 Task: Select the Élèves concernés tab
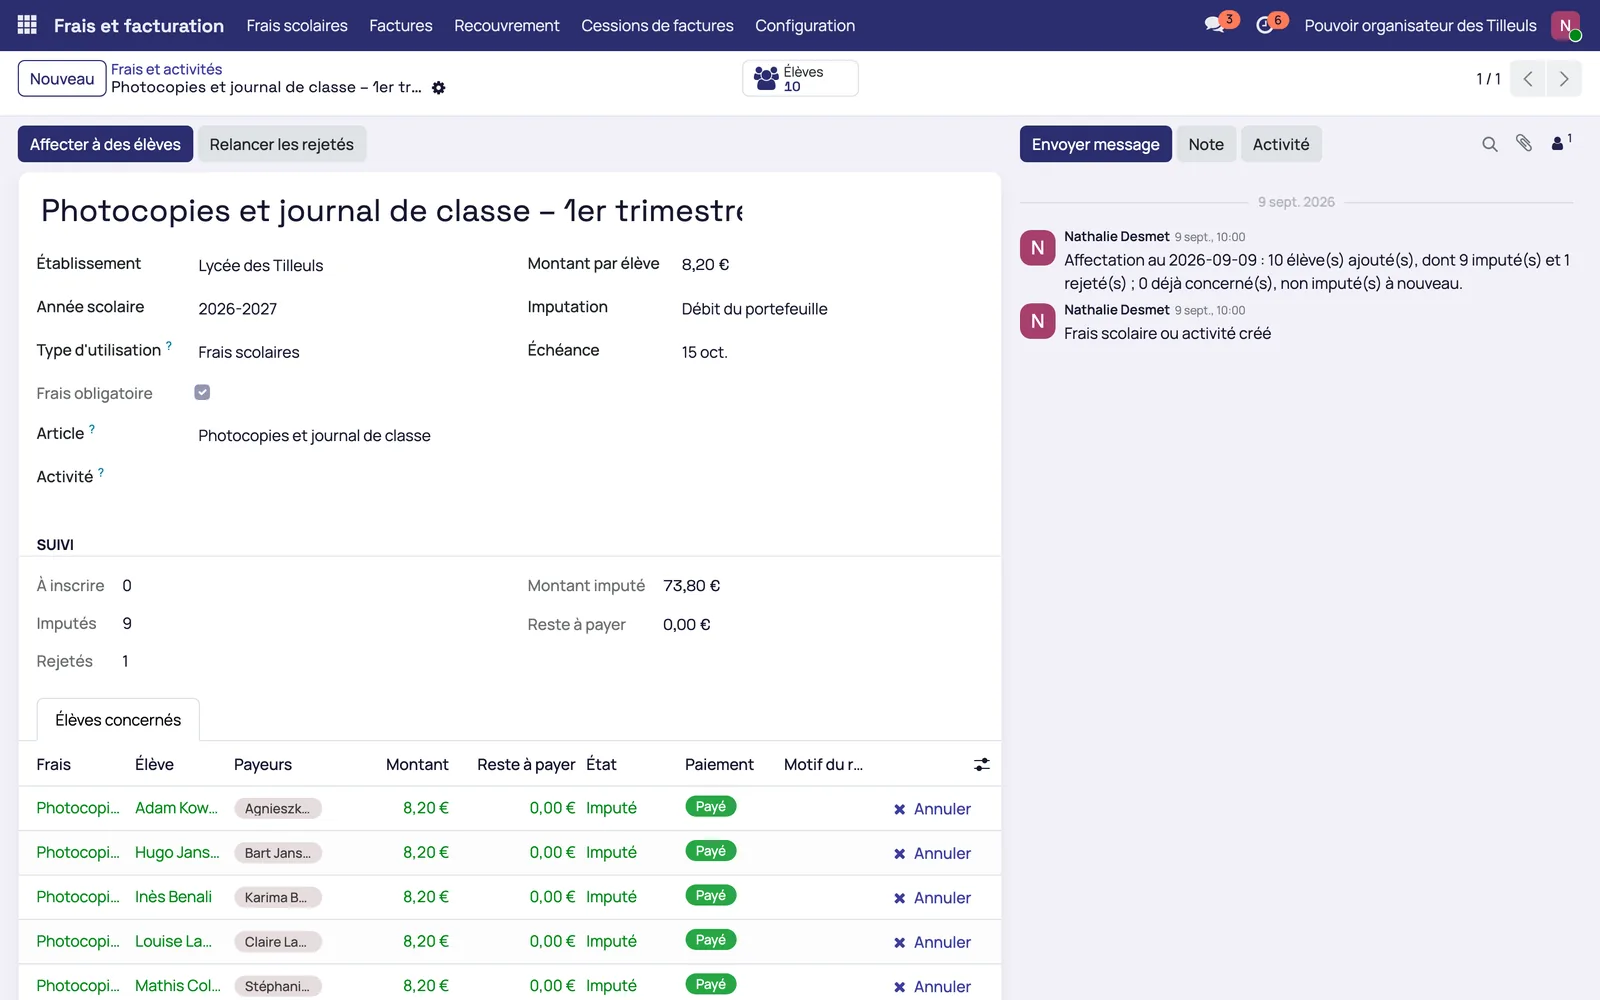pos(118,720)
